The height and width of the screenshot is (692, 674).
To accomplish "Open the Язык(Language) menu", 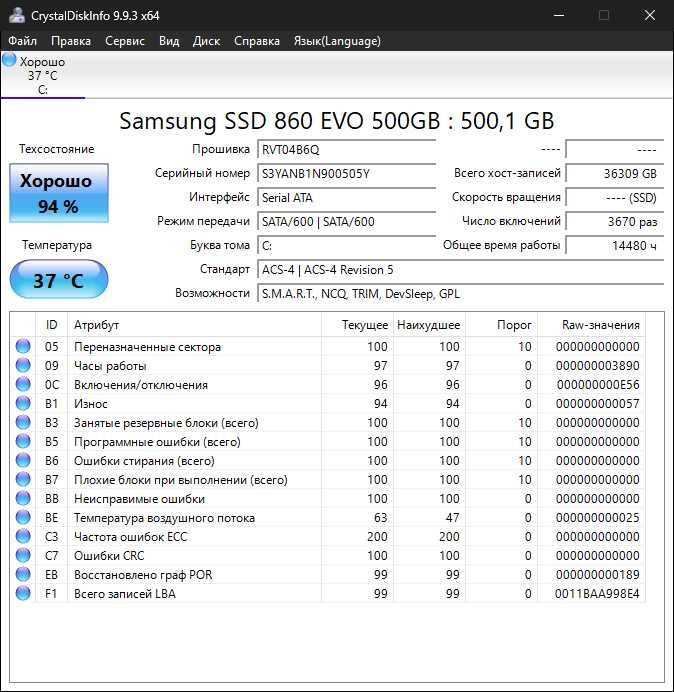I will (x=337, y=41).
